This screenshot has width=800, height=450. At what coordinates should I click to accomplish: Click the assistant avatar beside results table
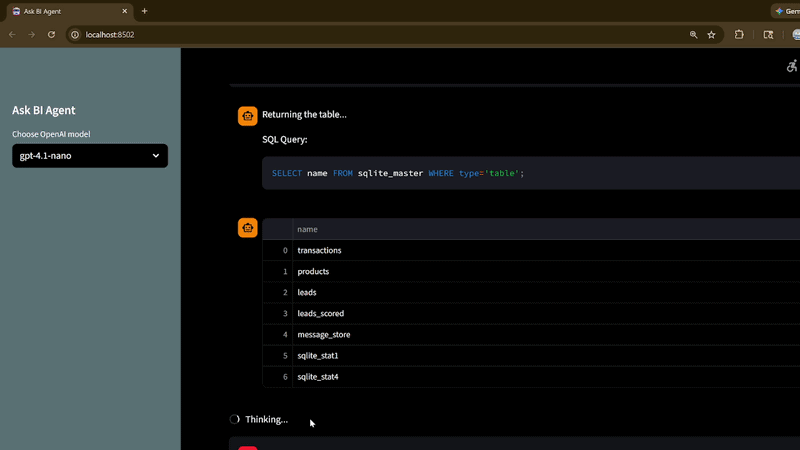click(x=247, y=228)
